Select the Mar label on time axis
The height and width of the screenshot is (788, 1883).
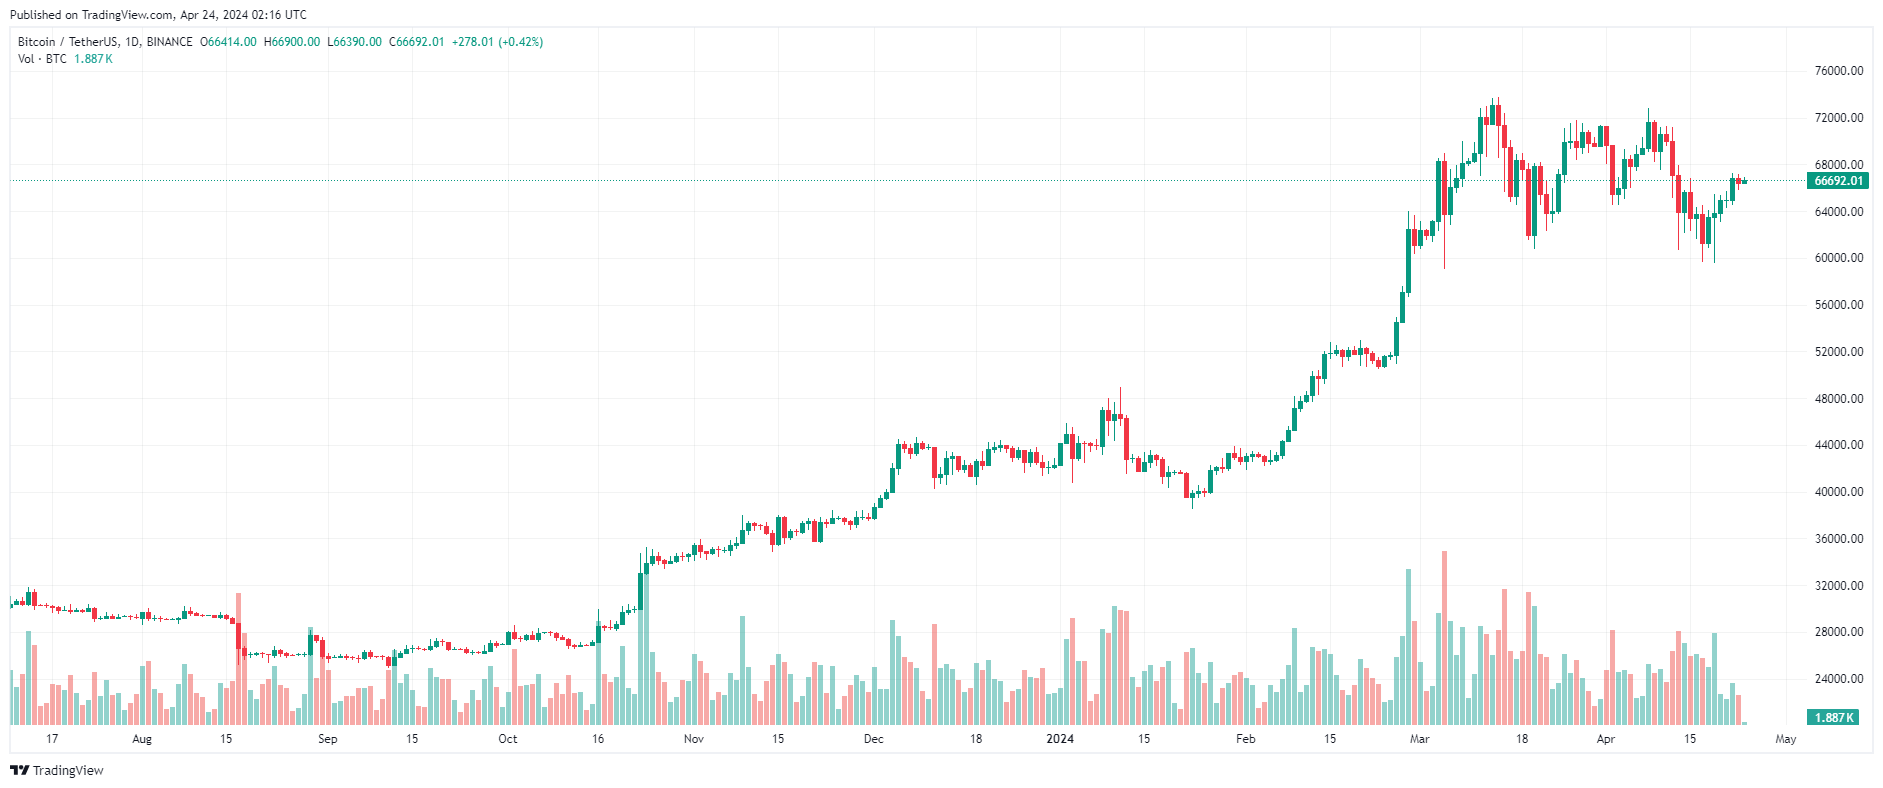(1419, 739)
